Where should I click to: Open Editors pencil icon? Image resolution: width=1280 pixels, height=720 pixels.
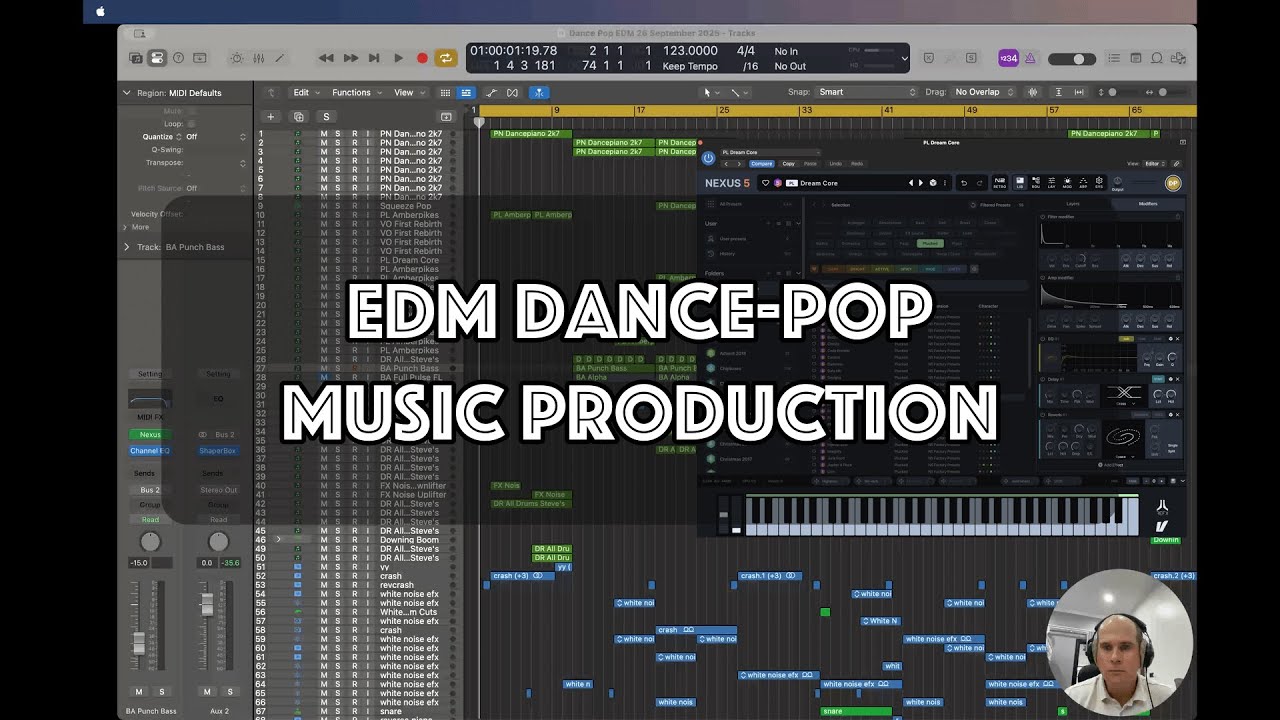tap(279, 58)
